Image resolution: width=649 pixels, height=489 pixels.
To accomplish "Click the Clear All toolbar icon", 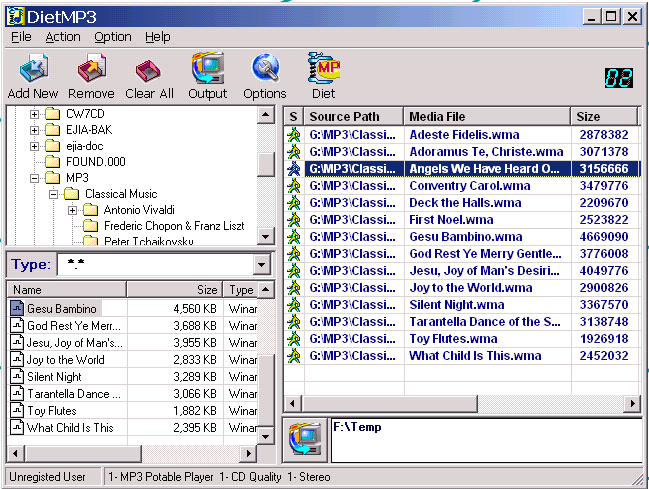I will (x=148, y=70).
